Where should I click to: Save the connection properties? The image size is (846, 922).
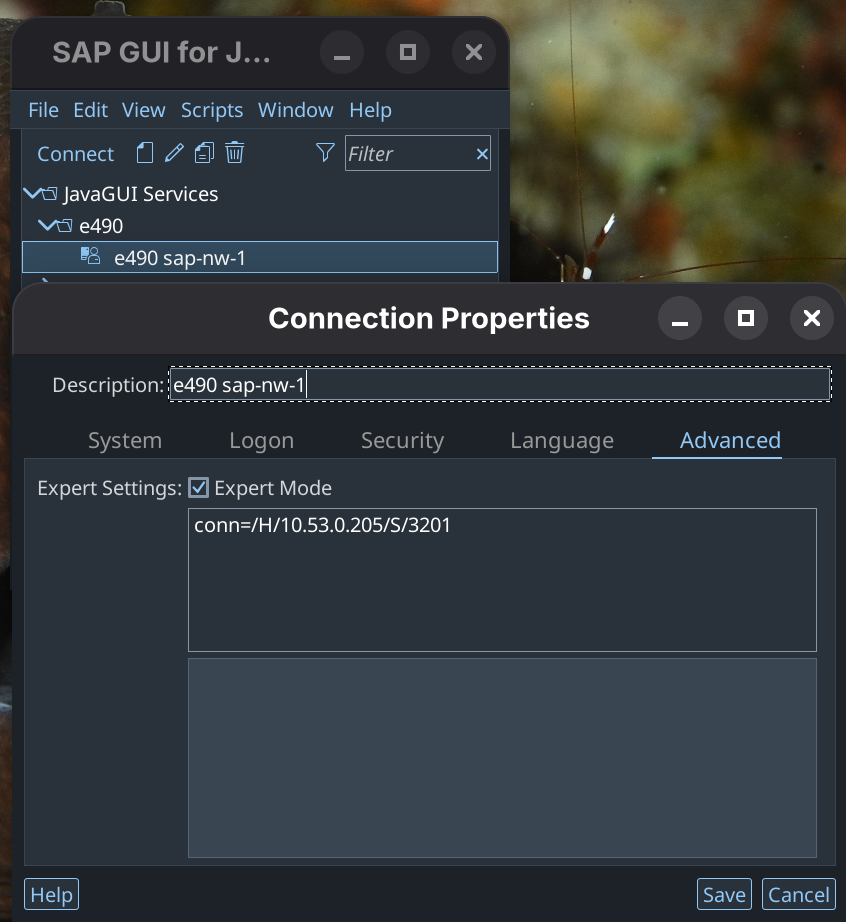(x=724, y=894)
